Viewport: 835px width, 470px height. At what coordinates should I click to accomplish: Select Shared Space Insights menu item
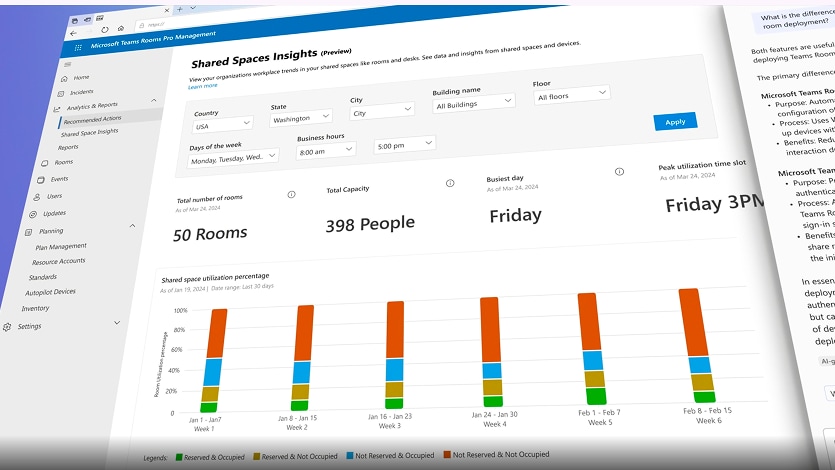pyautogui.click(x=89, y=132)
